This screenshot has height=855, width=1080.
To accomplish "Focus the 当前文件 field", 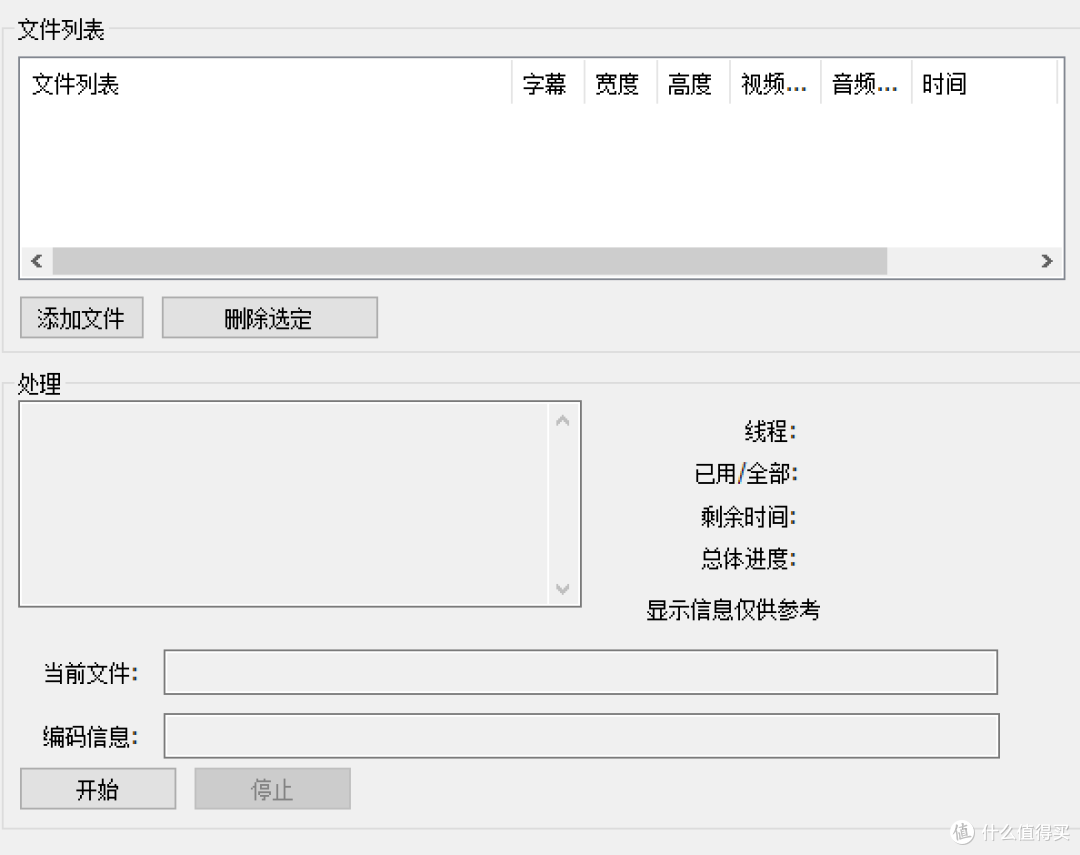I will (x=581, y=672).
